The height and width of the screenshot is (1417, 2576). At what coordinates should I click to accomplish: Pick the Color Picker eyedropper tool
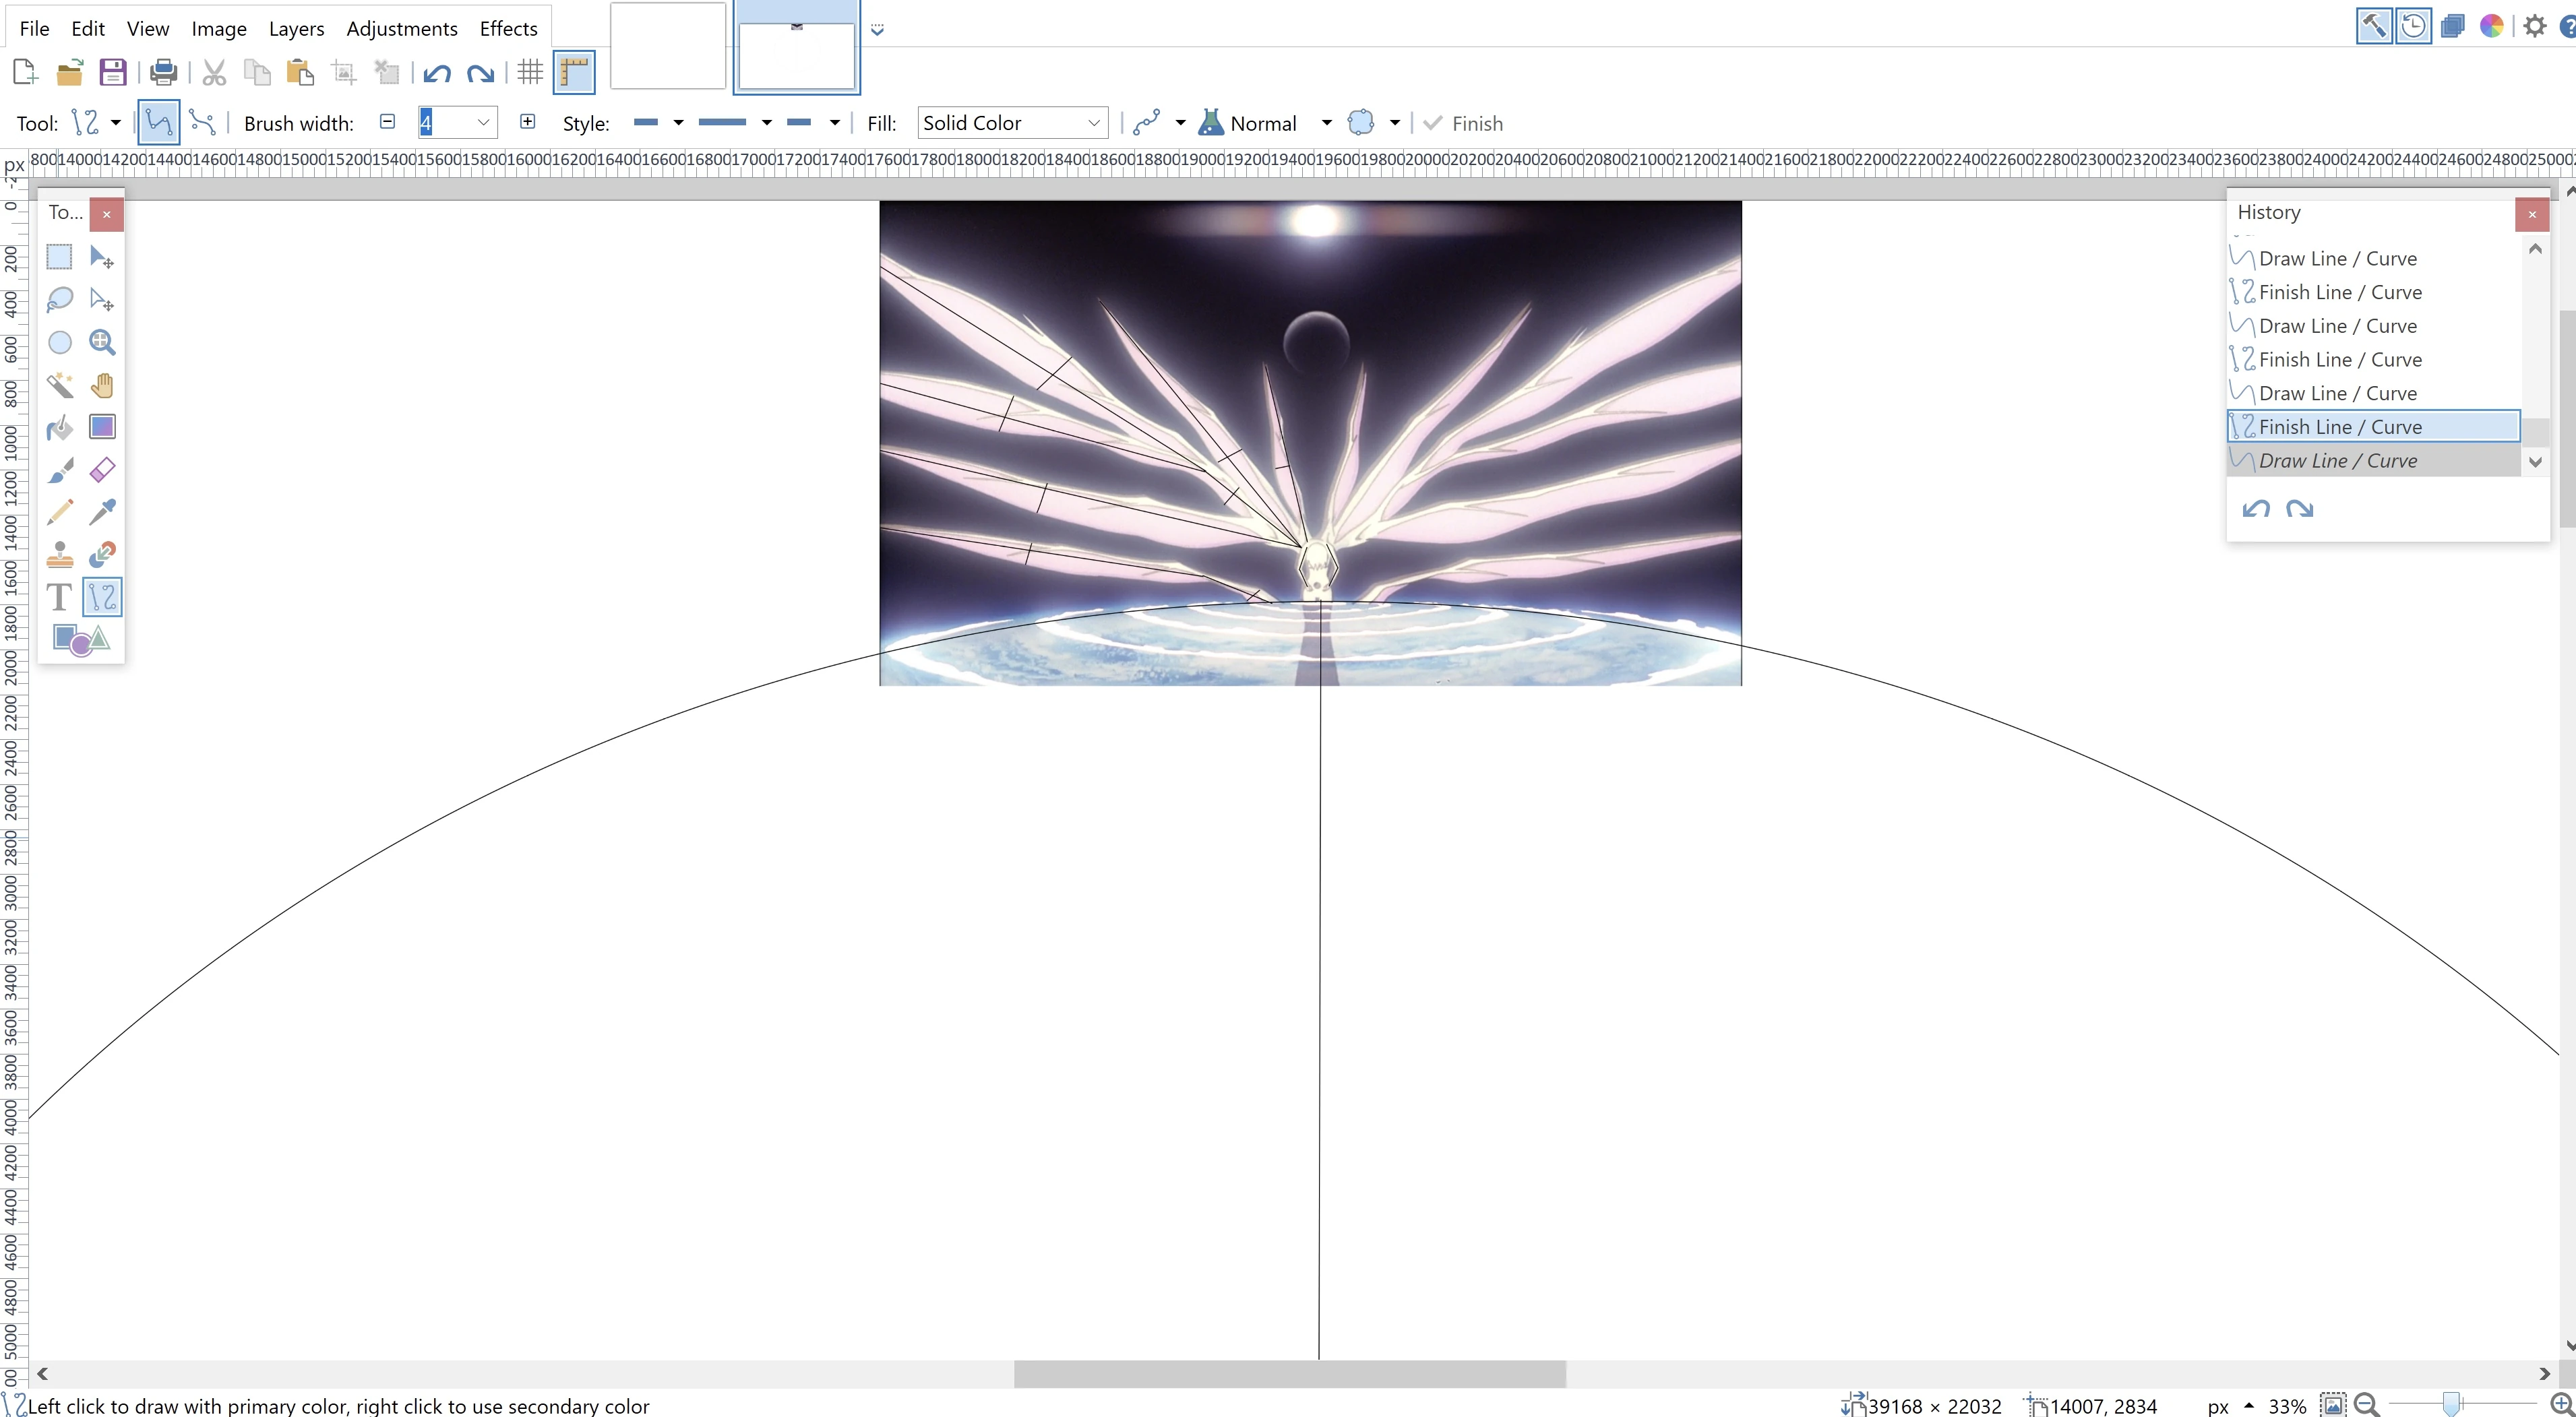coord(102,512)
